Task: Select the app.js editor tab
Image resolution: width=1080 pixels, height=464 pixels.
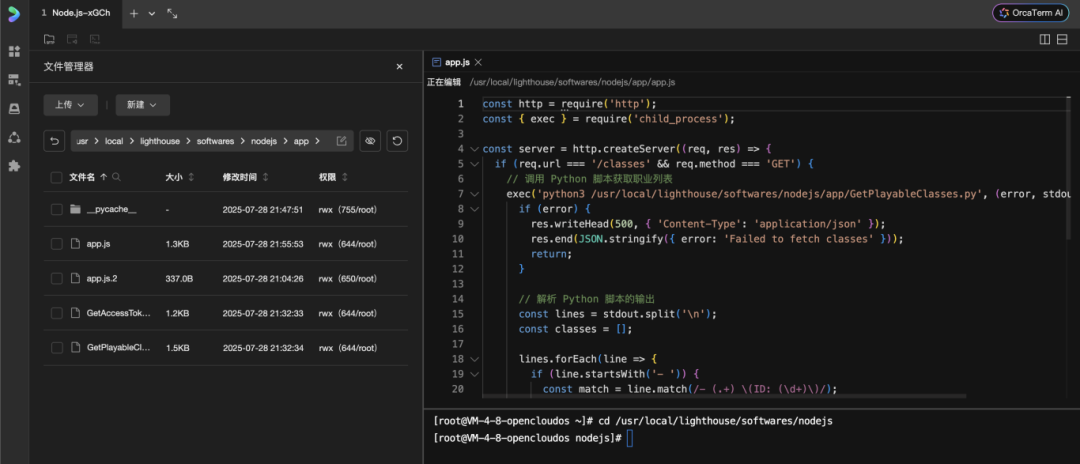Action: pos(456,62)
